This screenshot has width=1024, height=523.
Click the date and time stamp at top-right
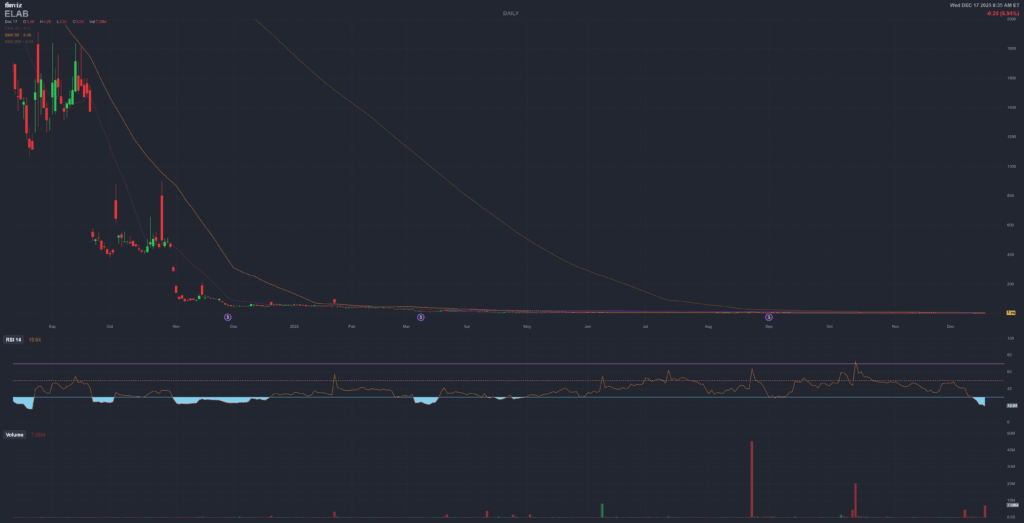985,6
